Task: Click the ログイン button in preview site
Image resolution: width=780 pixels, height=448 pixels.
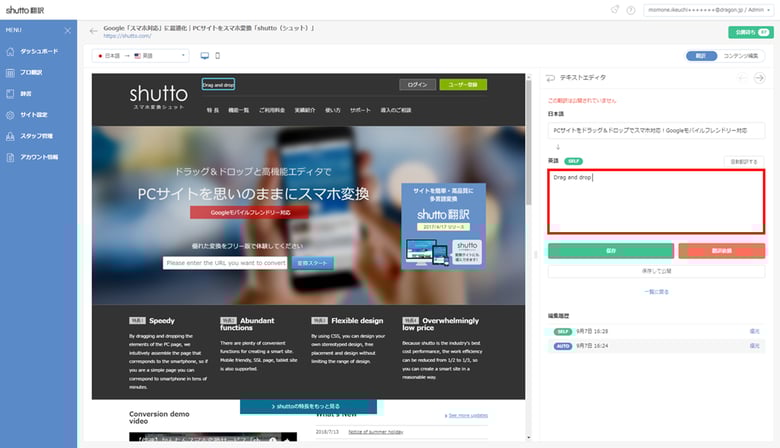Action: tap(417, 85)
